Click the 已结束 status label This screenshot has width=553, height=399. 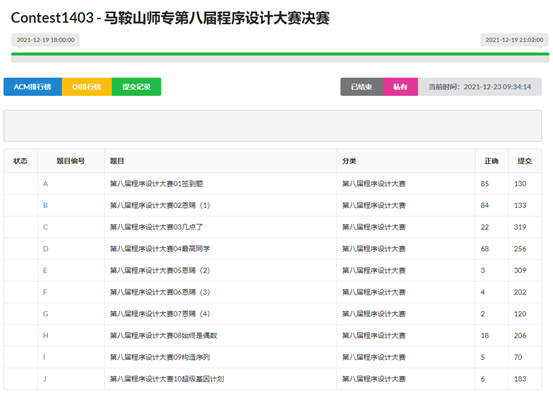[x=361, y=87]
